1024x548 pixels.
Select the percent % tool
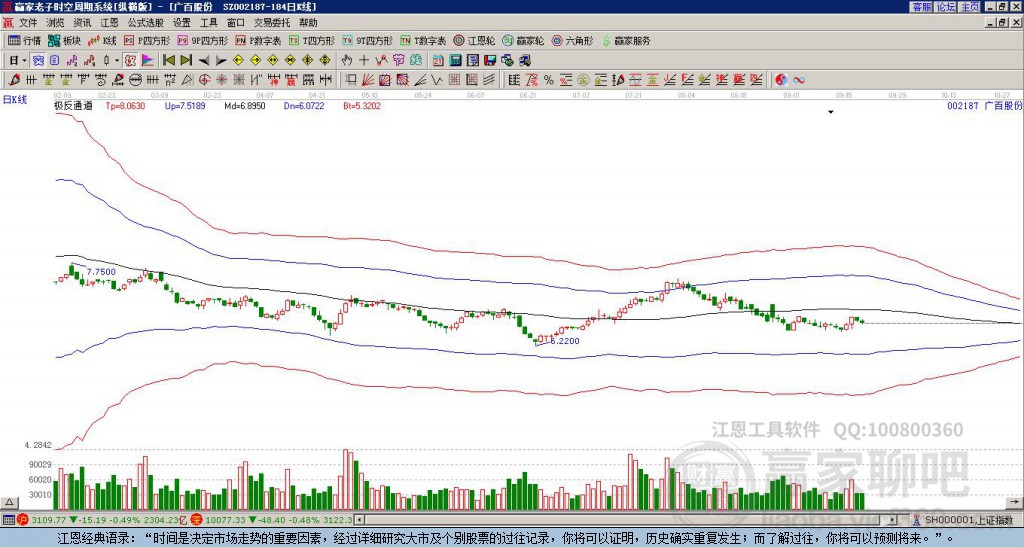(549, 80)
